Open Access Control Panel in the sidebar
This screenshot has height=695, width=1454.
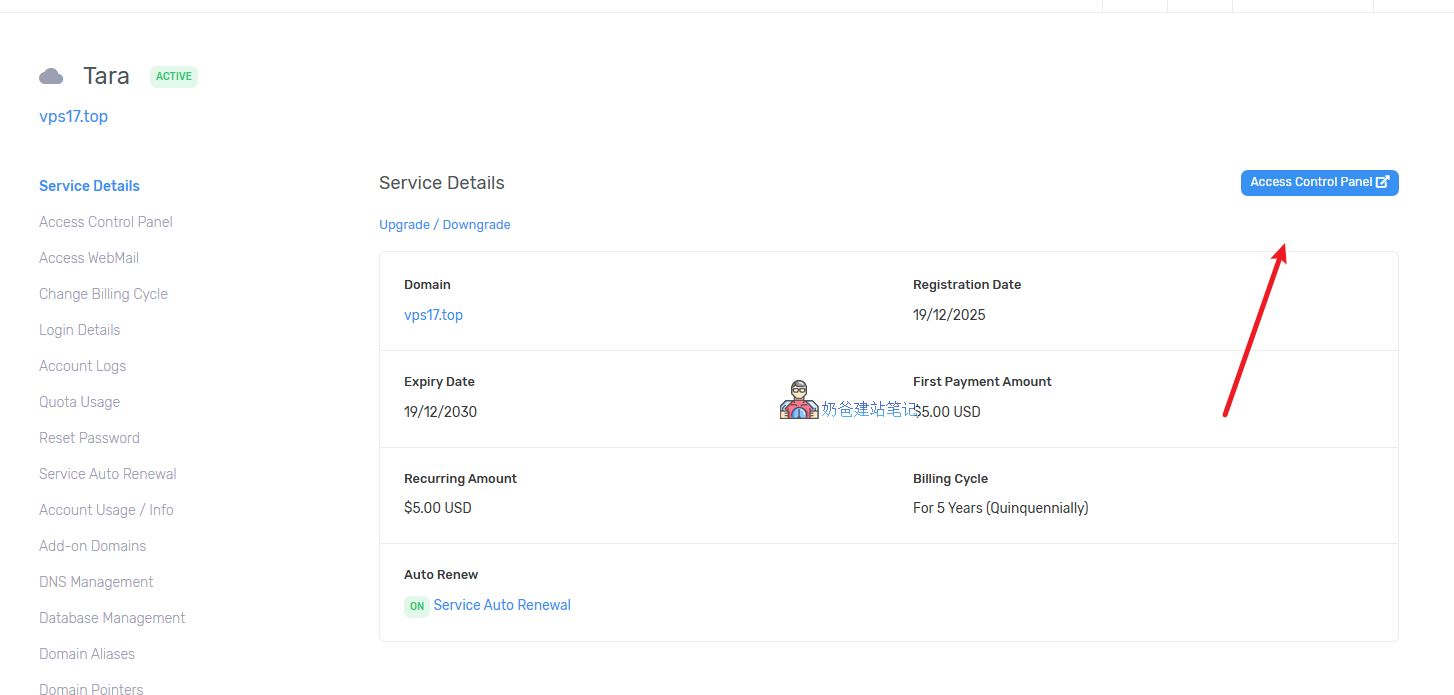106,222
